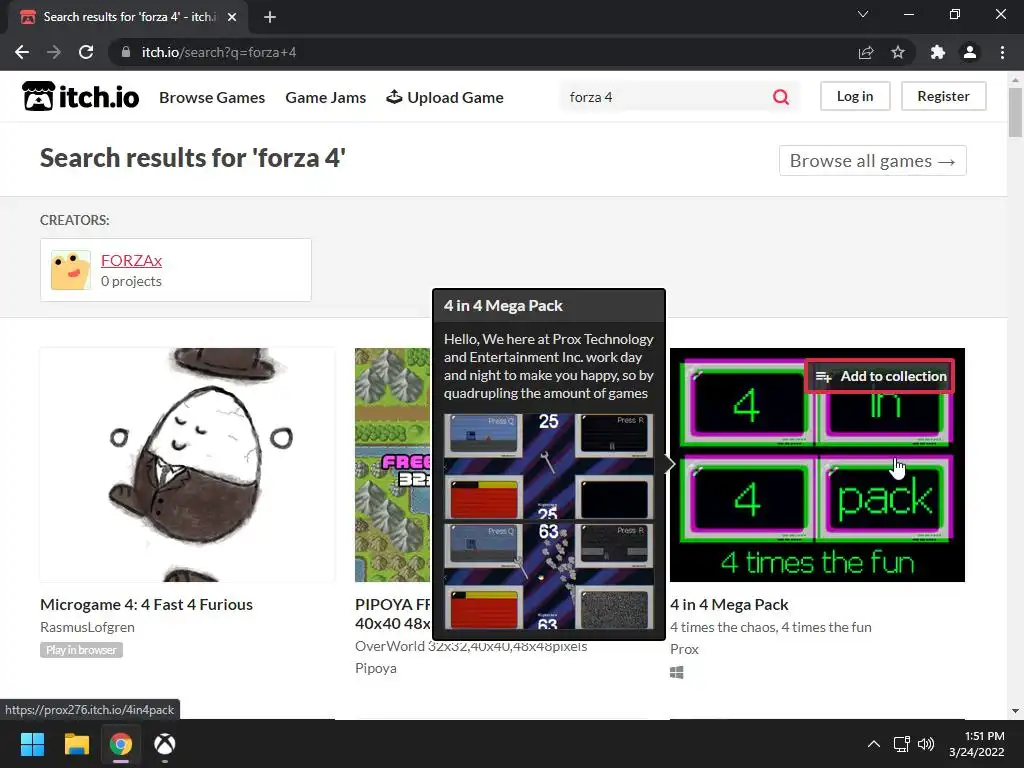Click the tab search chevron in title bar
The height and width of the screenshot is (768, 1024).
point(863,14)
